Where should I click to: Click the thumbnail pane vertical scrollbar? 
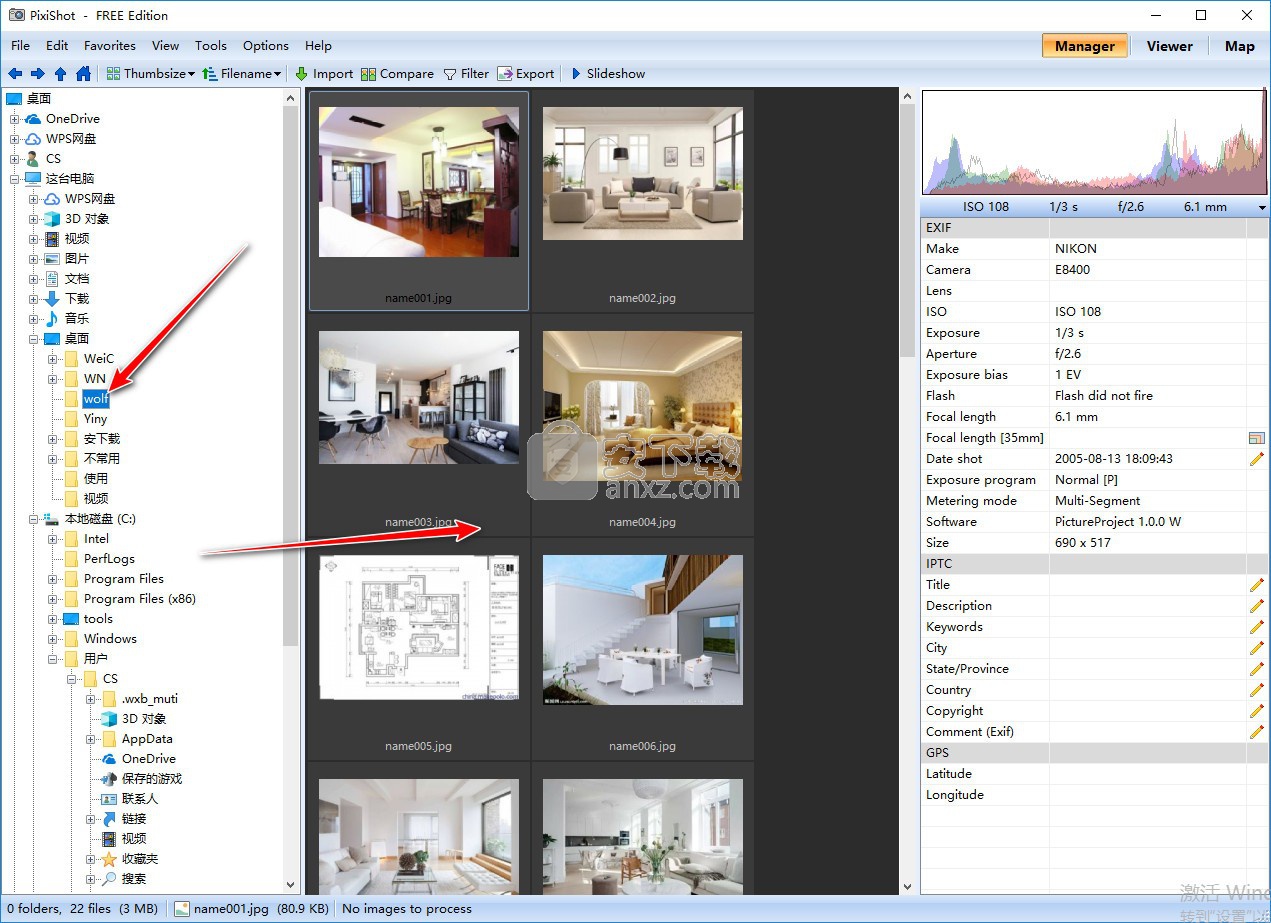(907, 230)
